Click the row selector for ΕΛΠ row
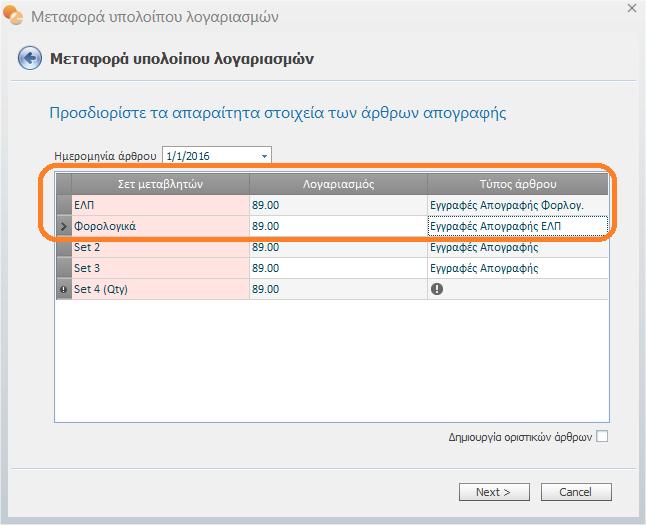 point(63,205)
